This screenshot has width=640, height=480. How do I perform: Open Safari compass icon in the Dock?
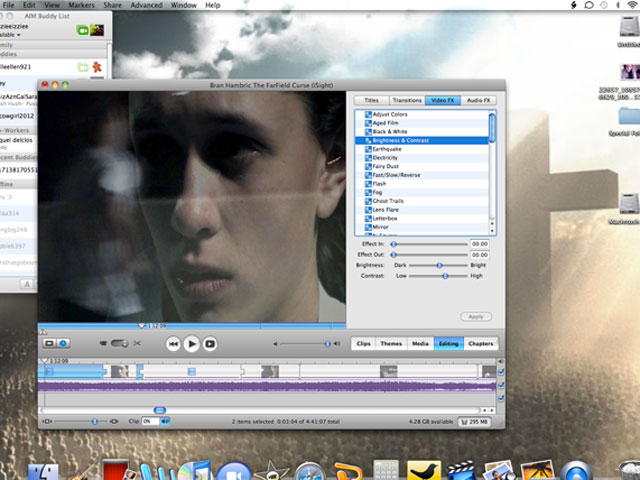click(309, 472)
